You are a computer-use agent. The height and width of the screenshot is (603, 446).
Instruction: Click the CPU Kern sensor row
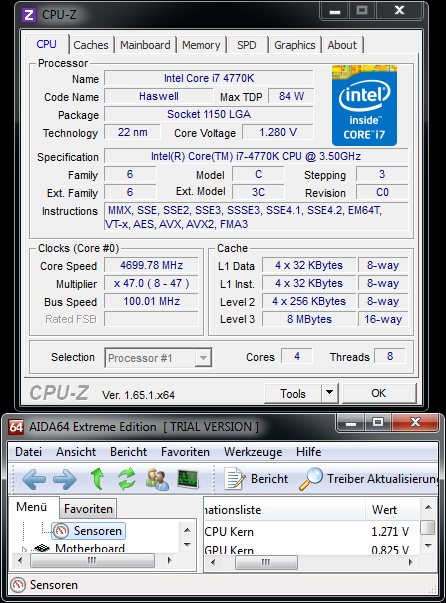(x=311, y=532)
